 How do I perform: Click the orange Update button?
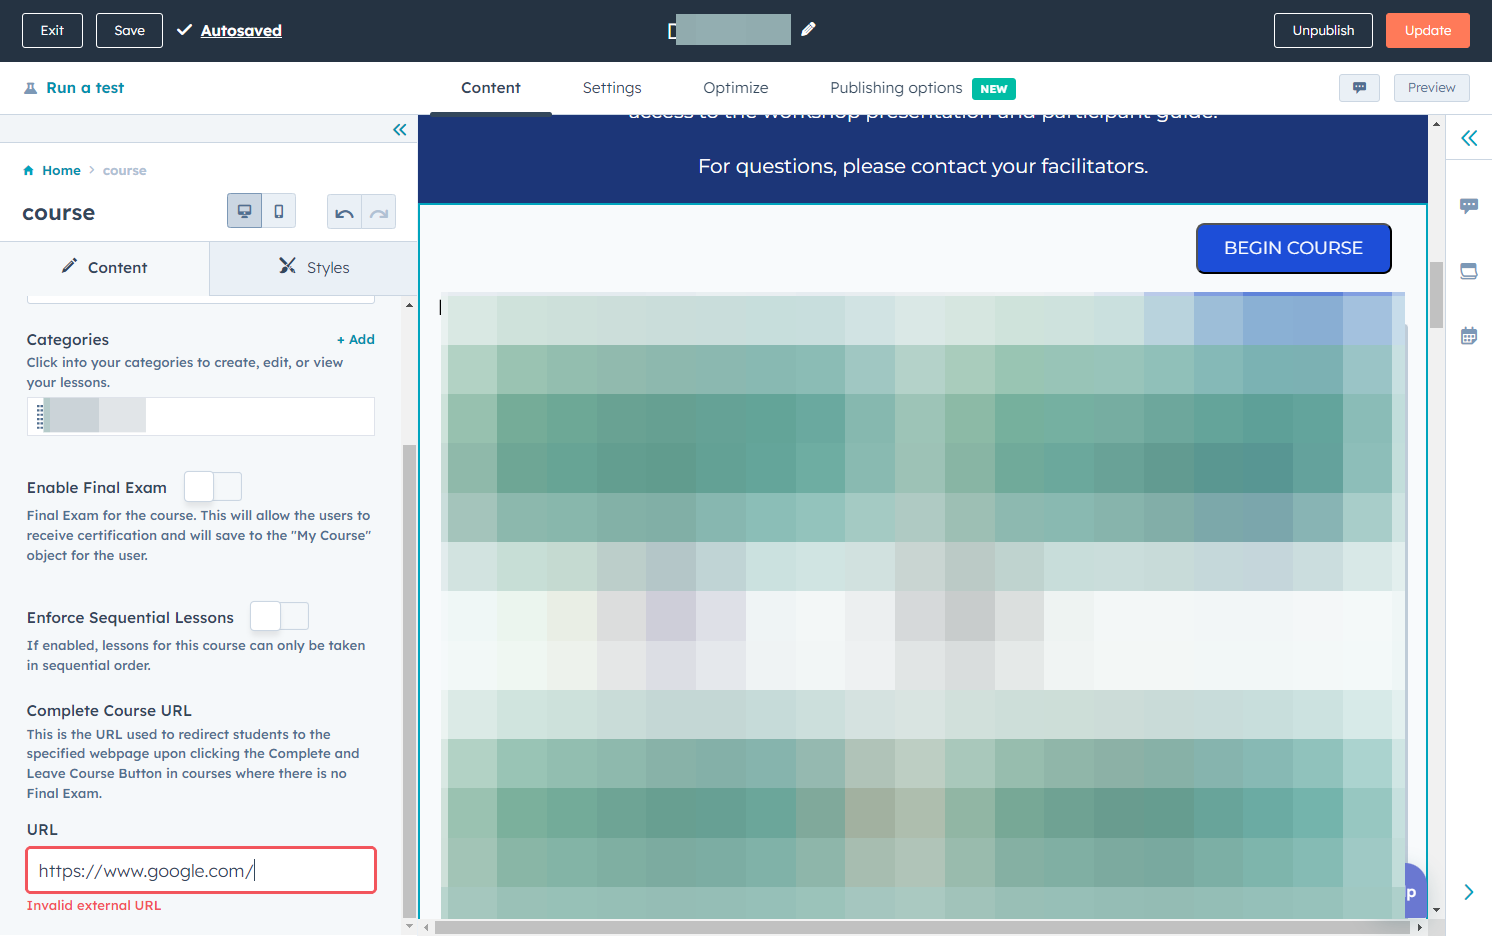1428,30
